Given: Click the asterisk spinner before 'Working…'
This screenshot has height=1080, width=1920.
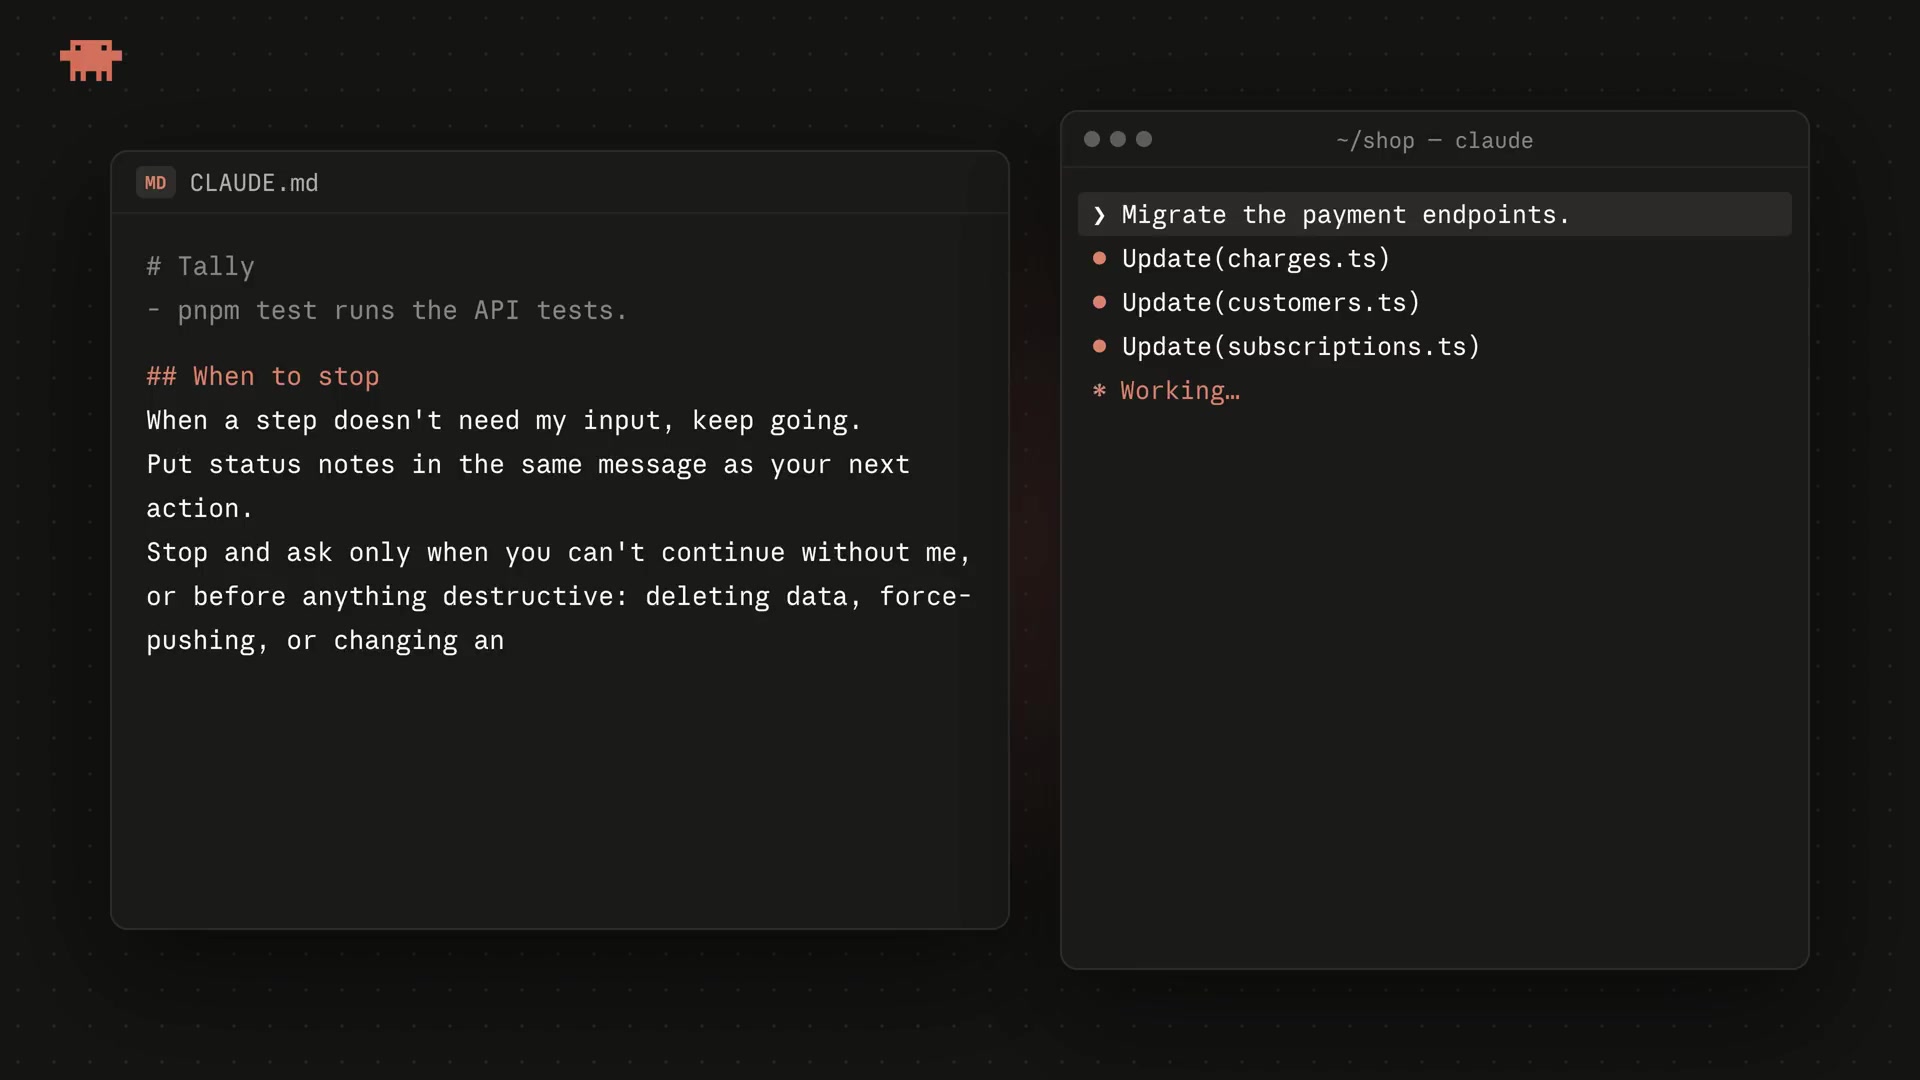Looking at the screenshot, I should 1099,390.
